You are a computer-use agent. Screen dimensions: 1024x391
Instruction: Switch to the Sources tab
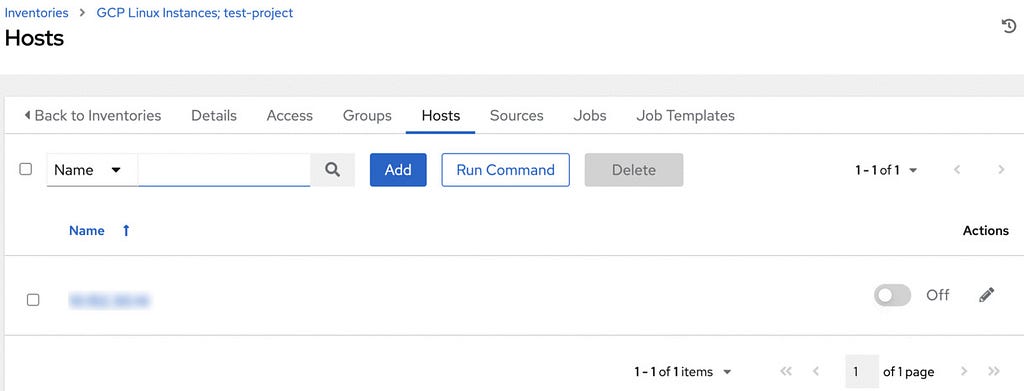pos(517,116)
